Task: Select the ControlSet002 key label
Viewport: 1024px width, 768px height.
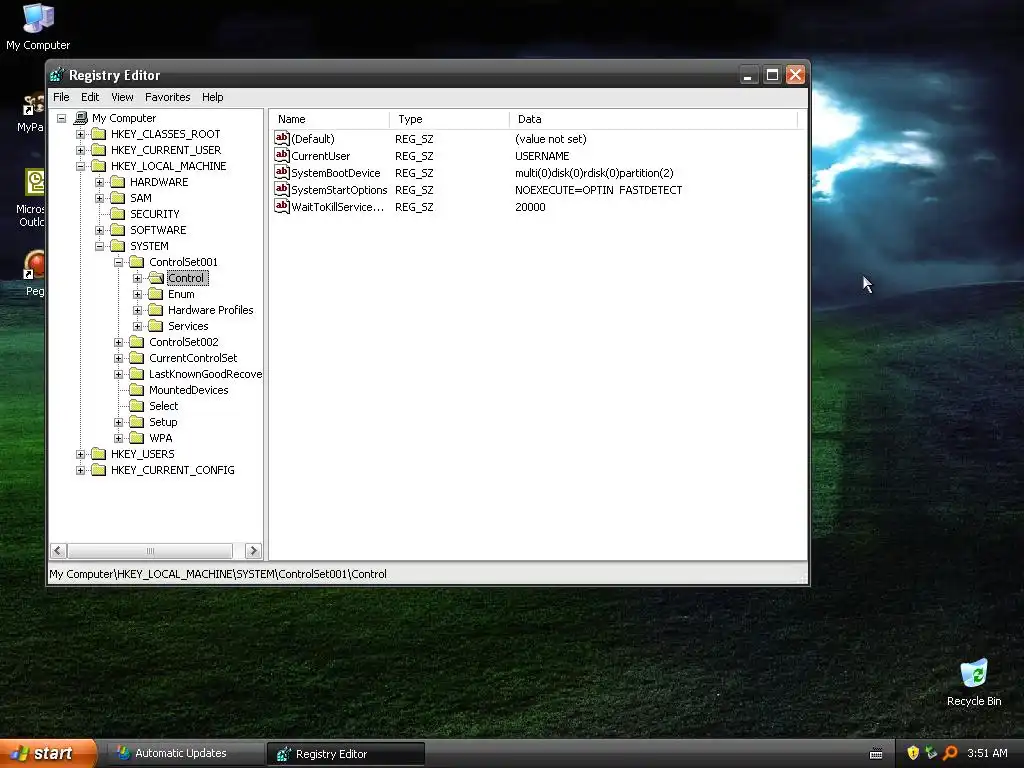Action: pos(184,342)
